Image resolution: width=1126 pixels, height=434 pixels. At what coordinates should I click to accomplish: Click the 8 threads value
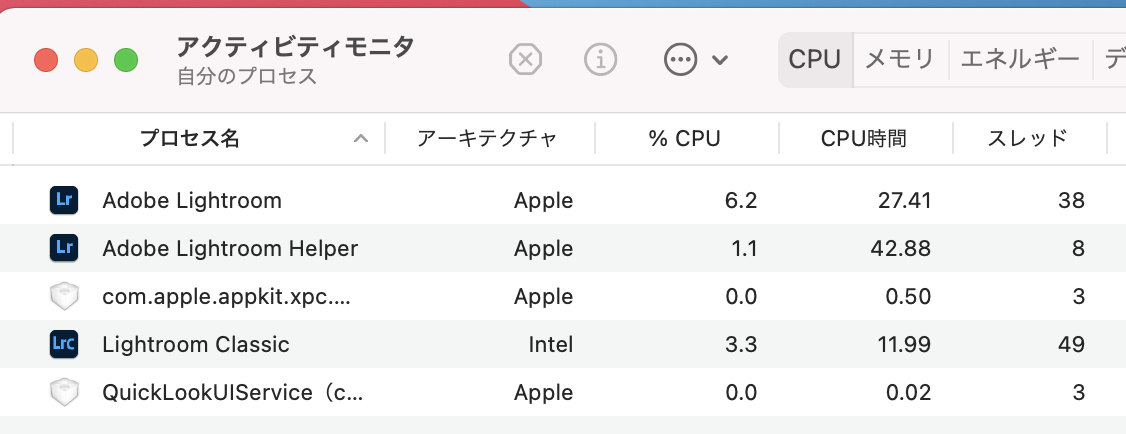click(x=1078, y=249)
